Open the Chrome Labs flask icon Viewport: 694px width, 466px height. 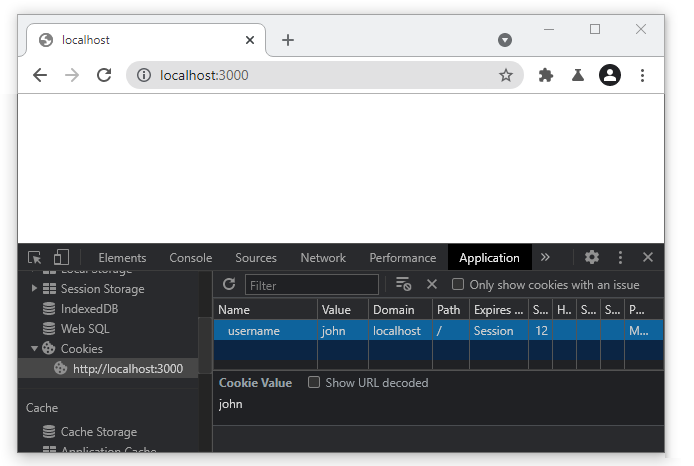point(578,75)
